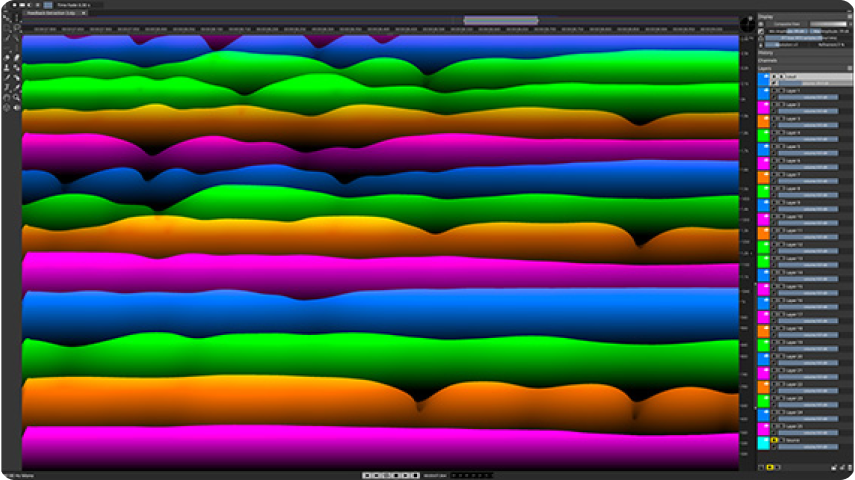Viewport: 855px width, 480px height.
Task: Click the green color swatch of Layer 23
Action: pos(763,399)
